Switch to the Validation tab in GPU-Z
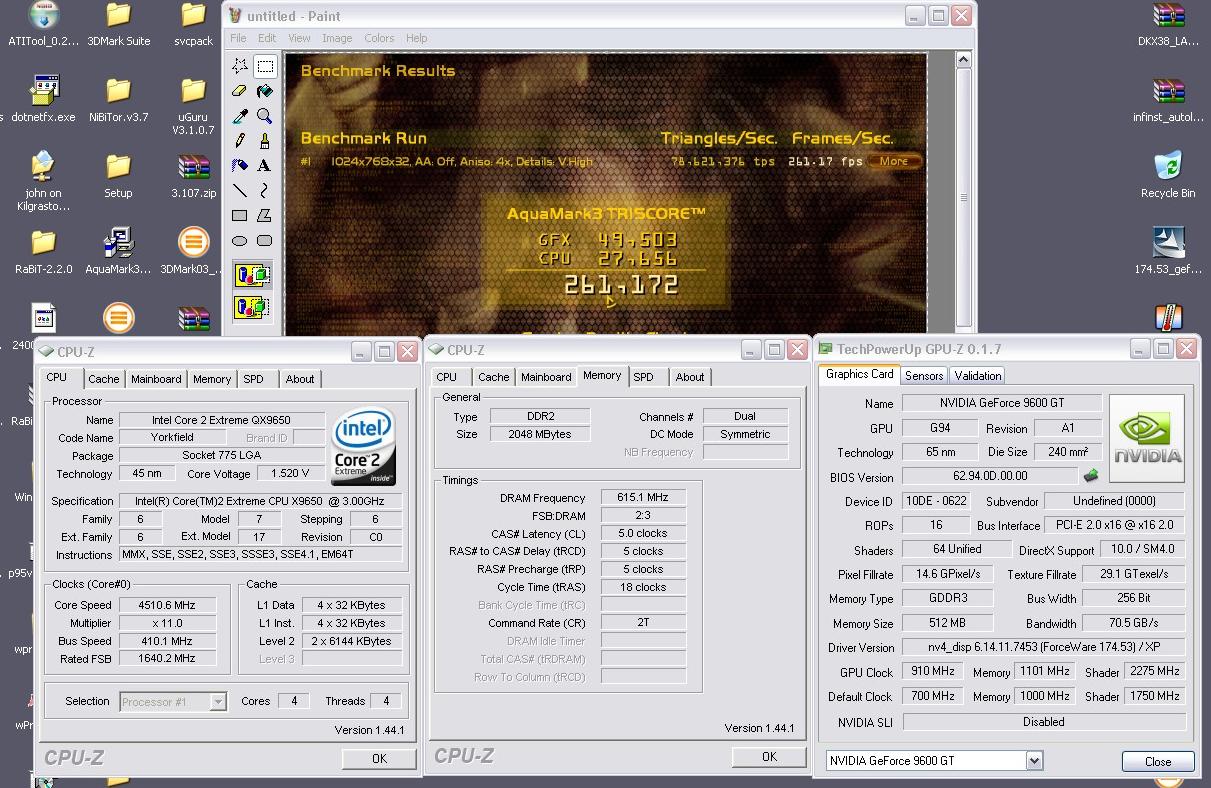 (977, 376)
